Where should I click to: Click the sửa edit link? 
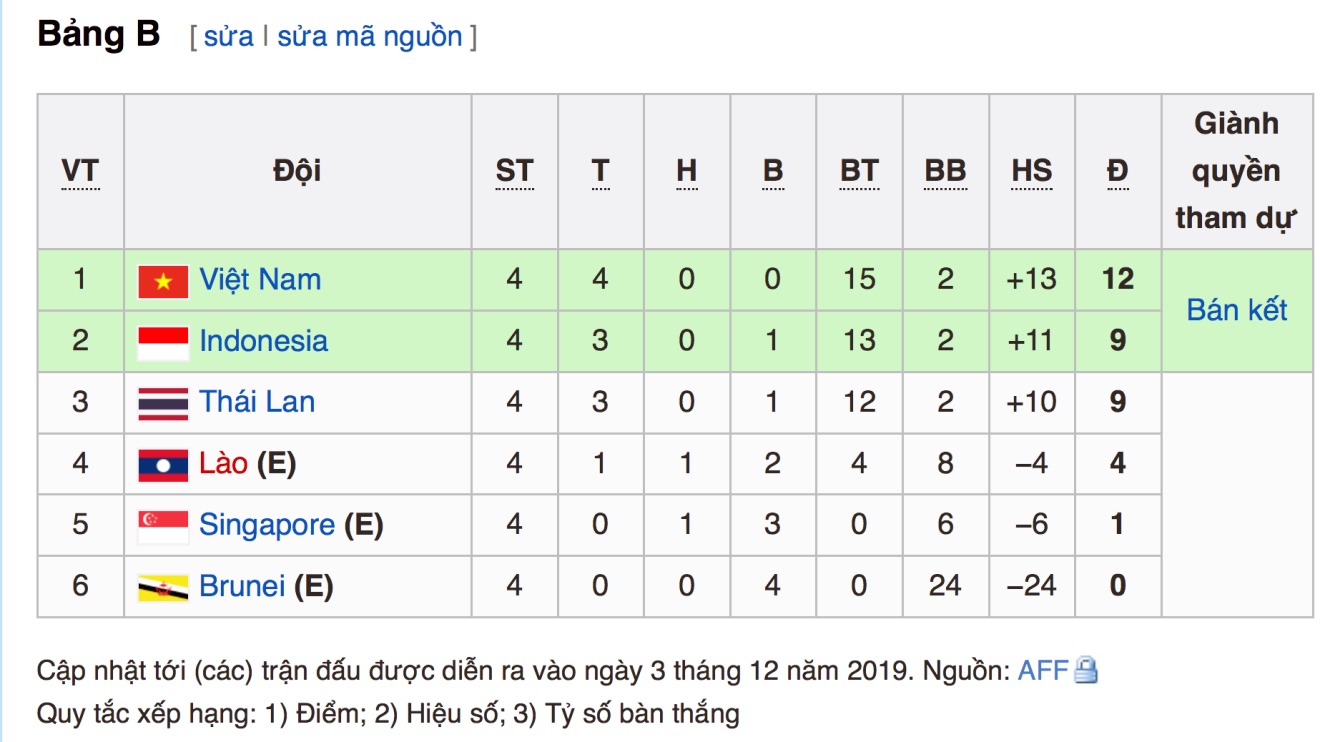pyautogui.click(x=229, y=37)
